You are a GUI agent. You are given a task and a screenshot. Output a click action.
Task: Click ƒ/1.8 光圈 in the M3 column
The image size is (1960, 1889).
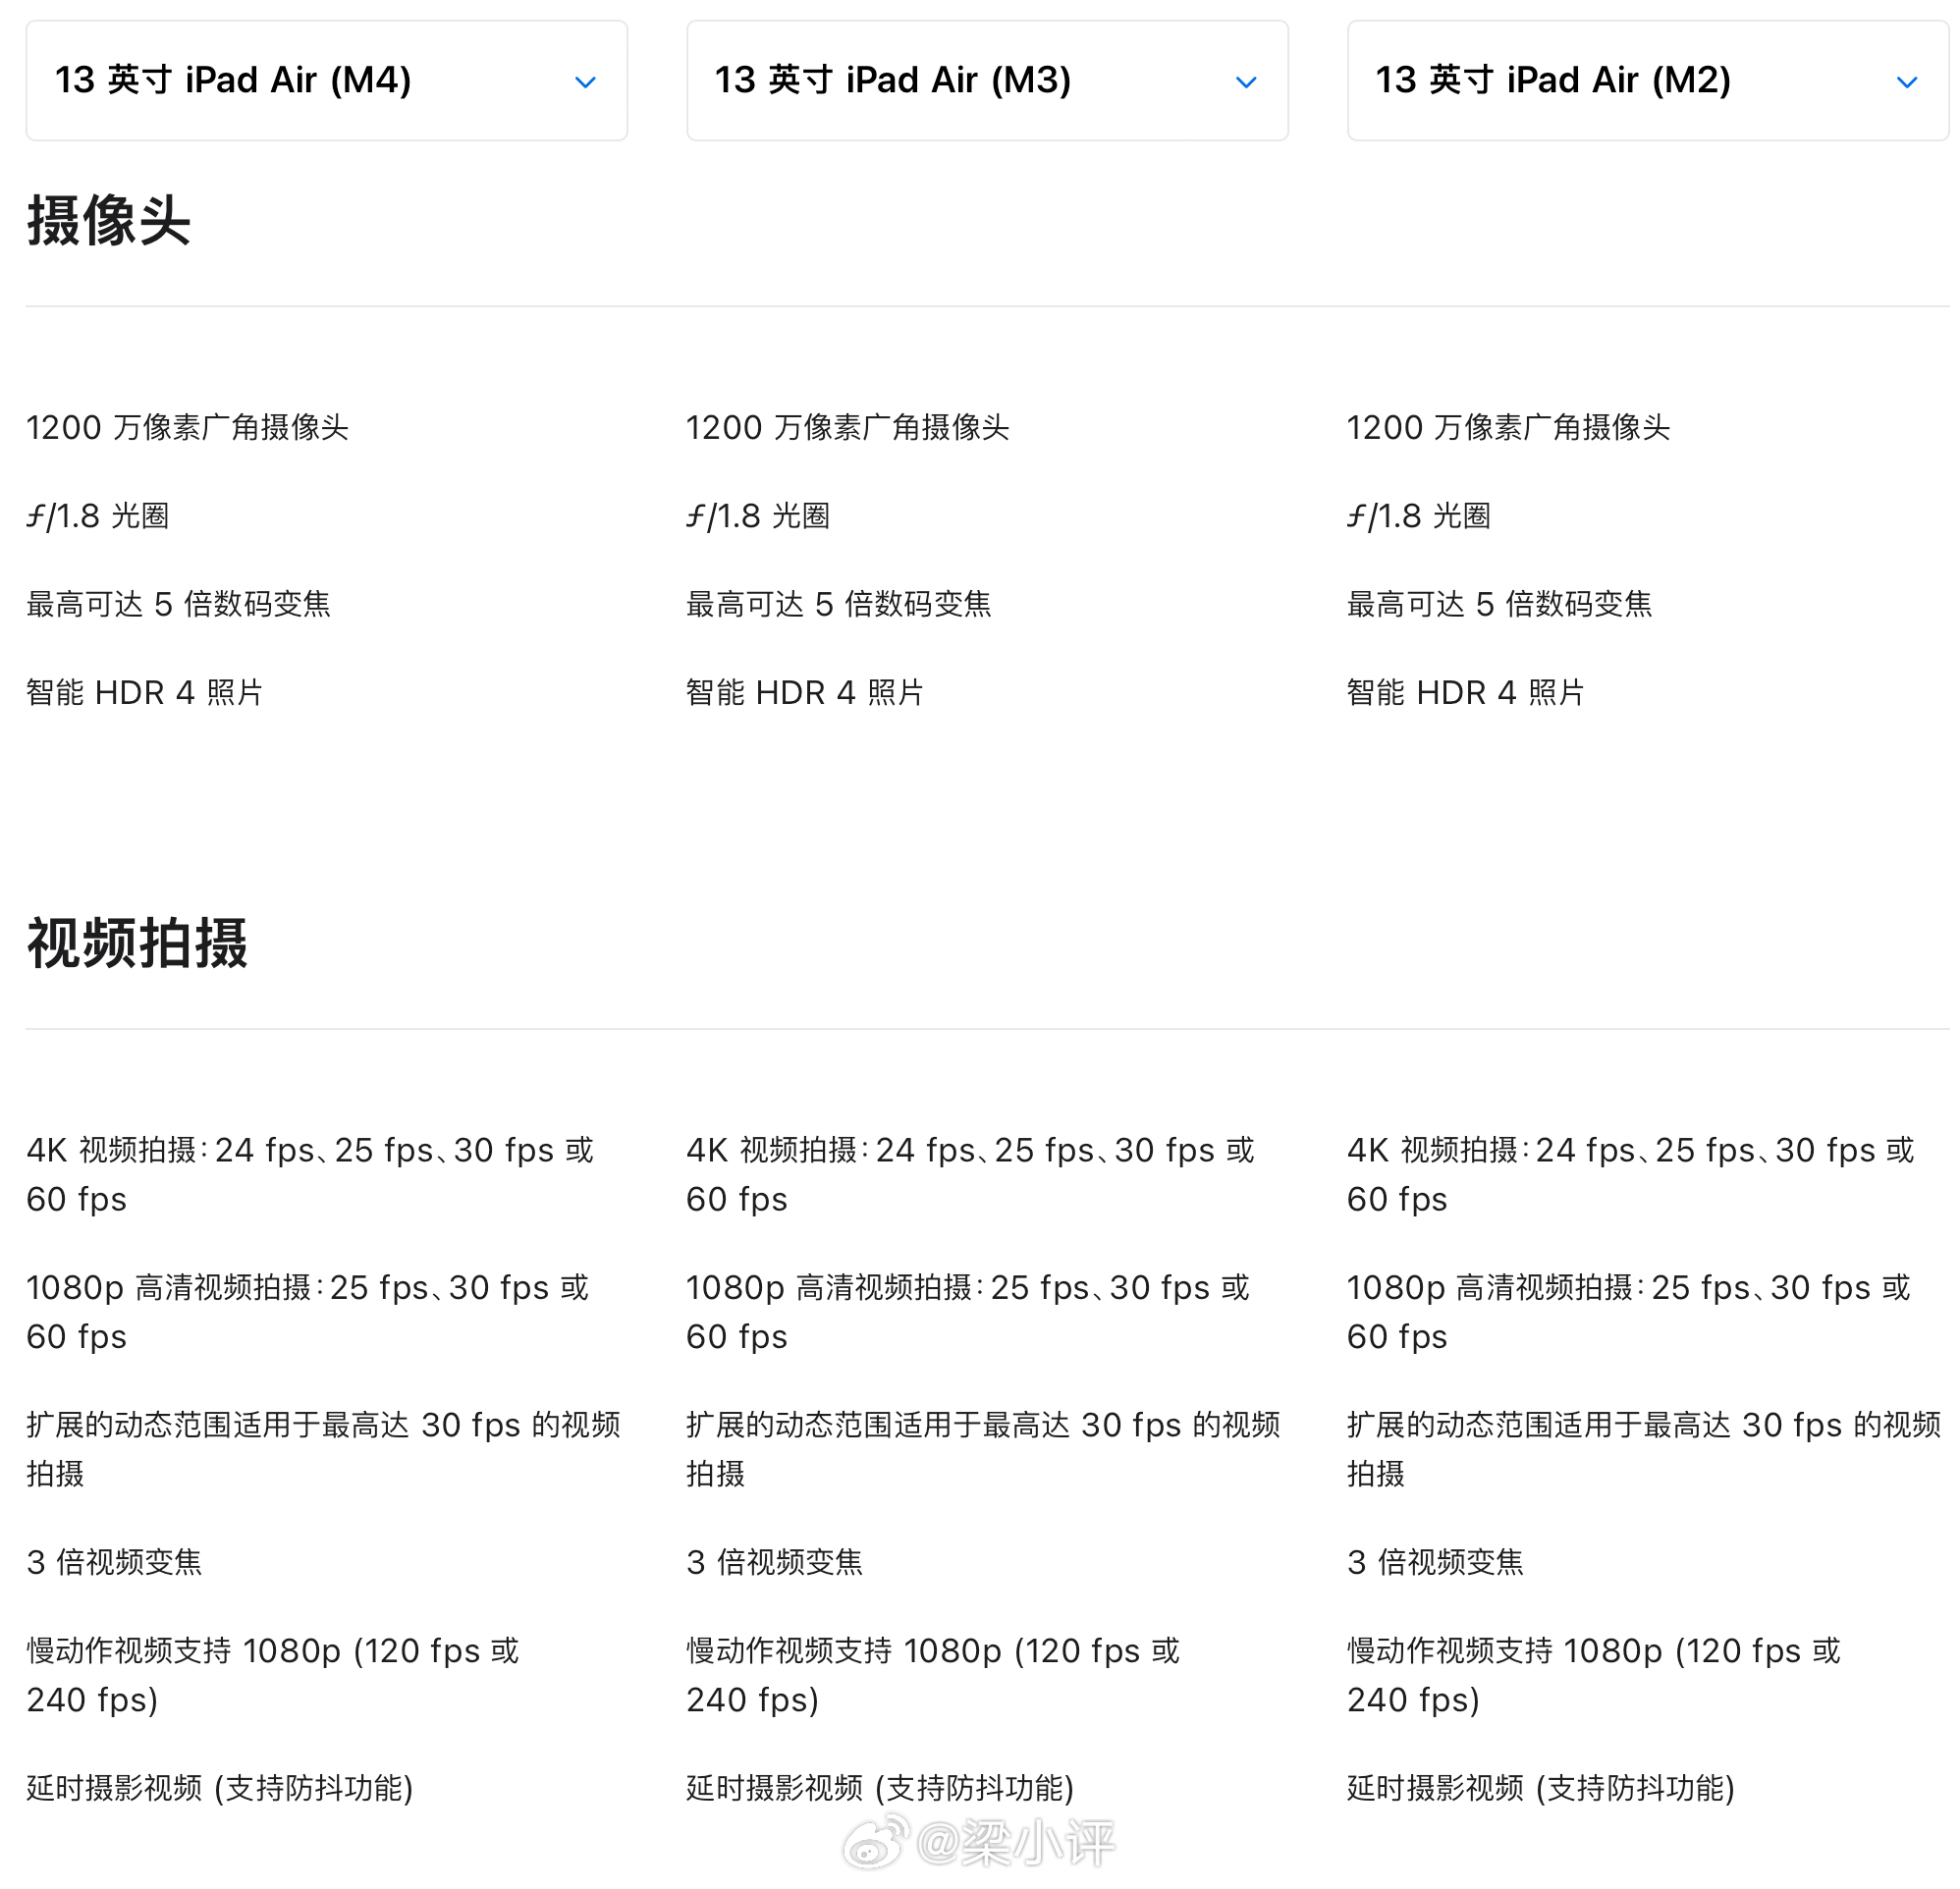(x=758, y=516)
